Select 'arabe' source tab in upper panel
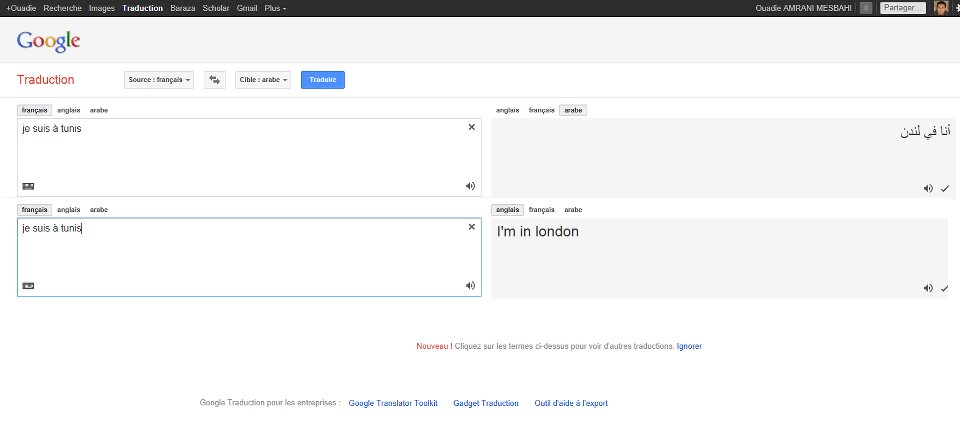Screen dimensions: 960x426 (99, 110)
